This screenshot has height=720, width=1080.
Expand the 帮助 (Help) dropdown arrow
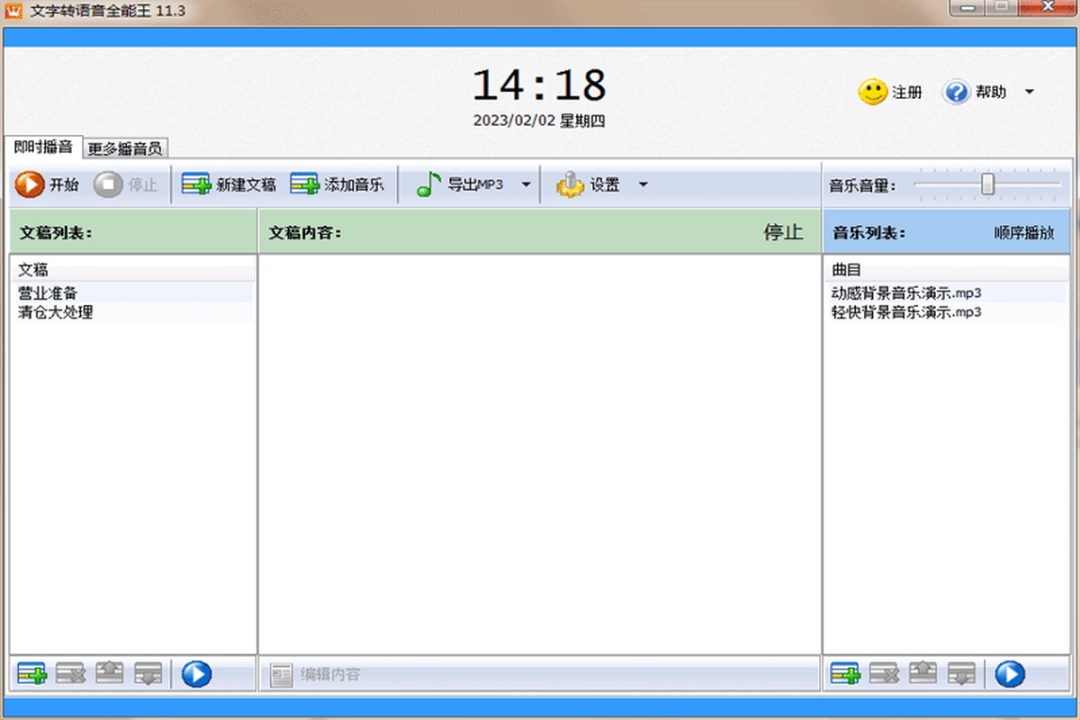[x=1030, y=91]
